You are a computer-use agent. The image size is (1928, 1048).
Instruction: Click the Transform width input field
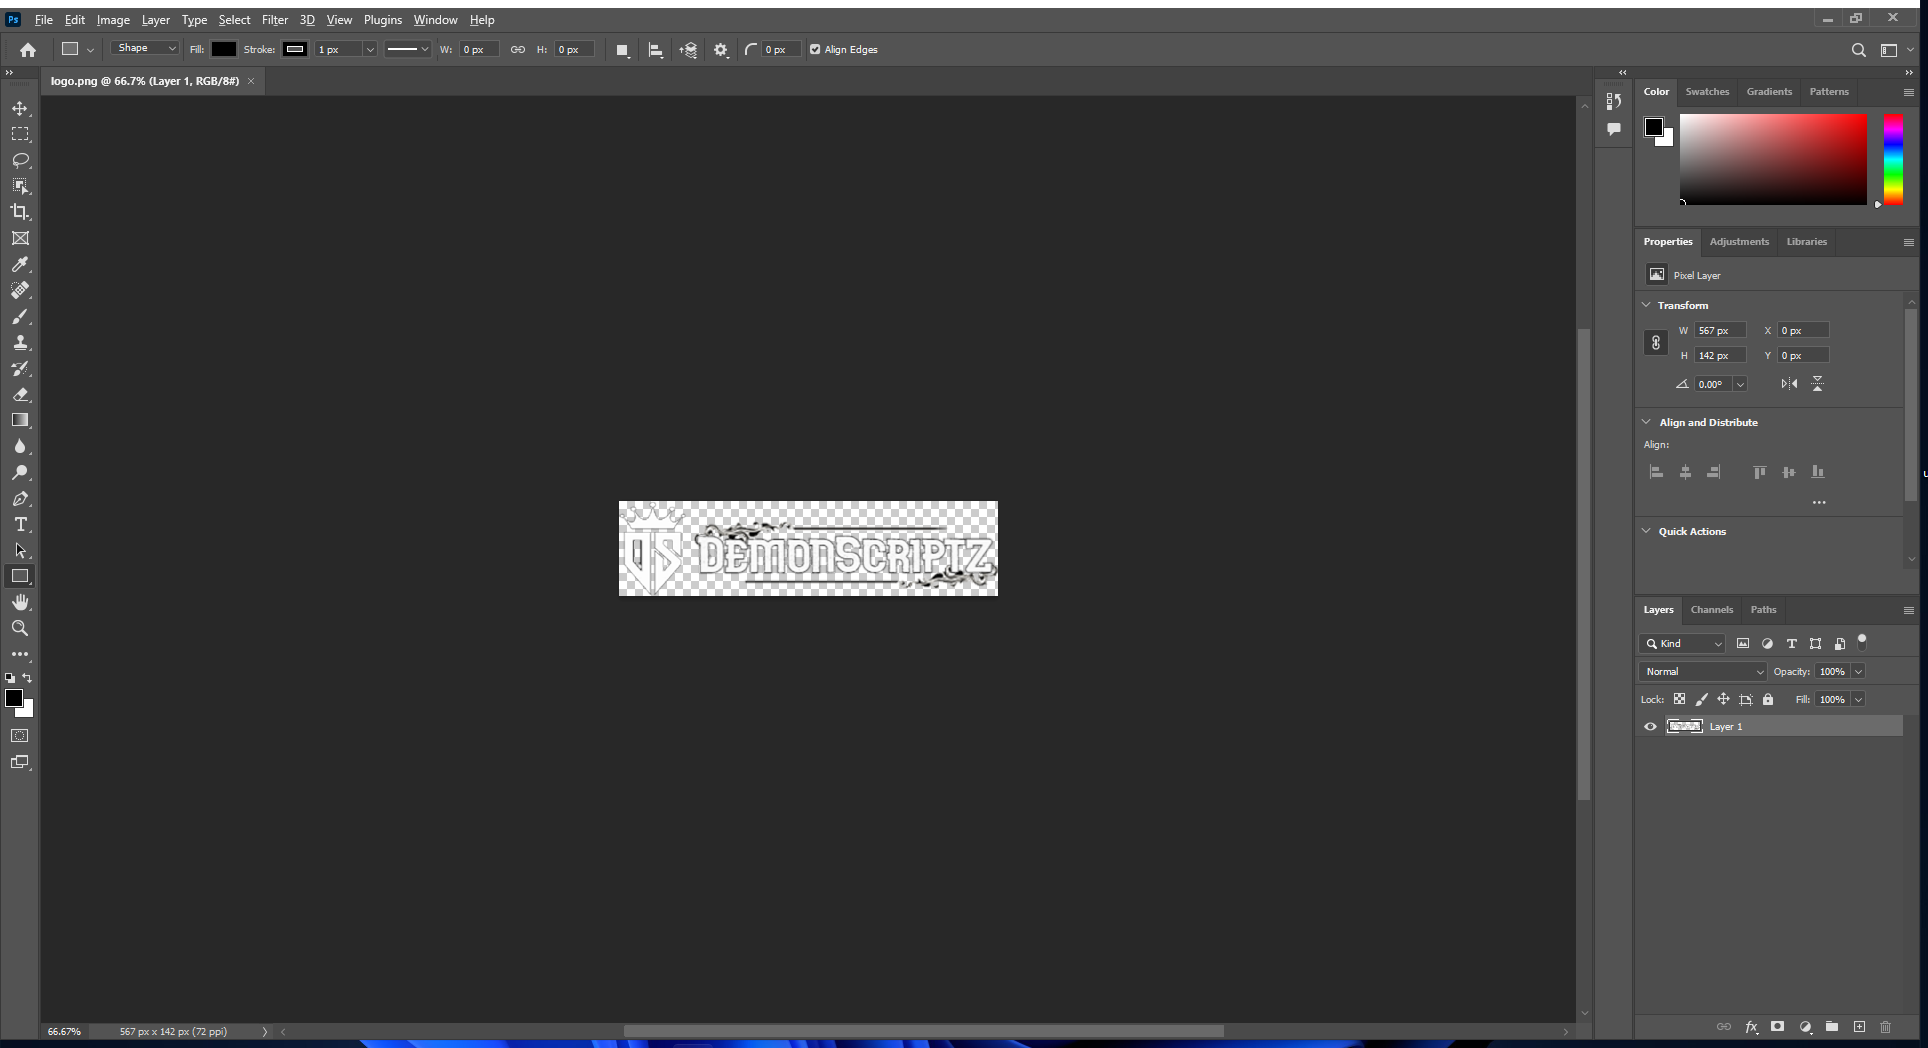click(1720, 331)
